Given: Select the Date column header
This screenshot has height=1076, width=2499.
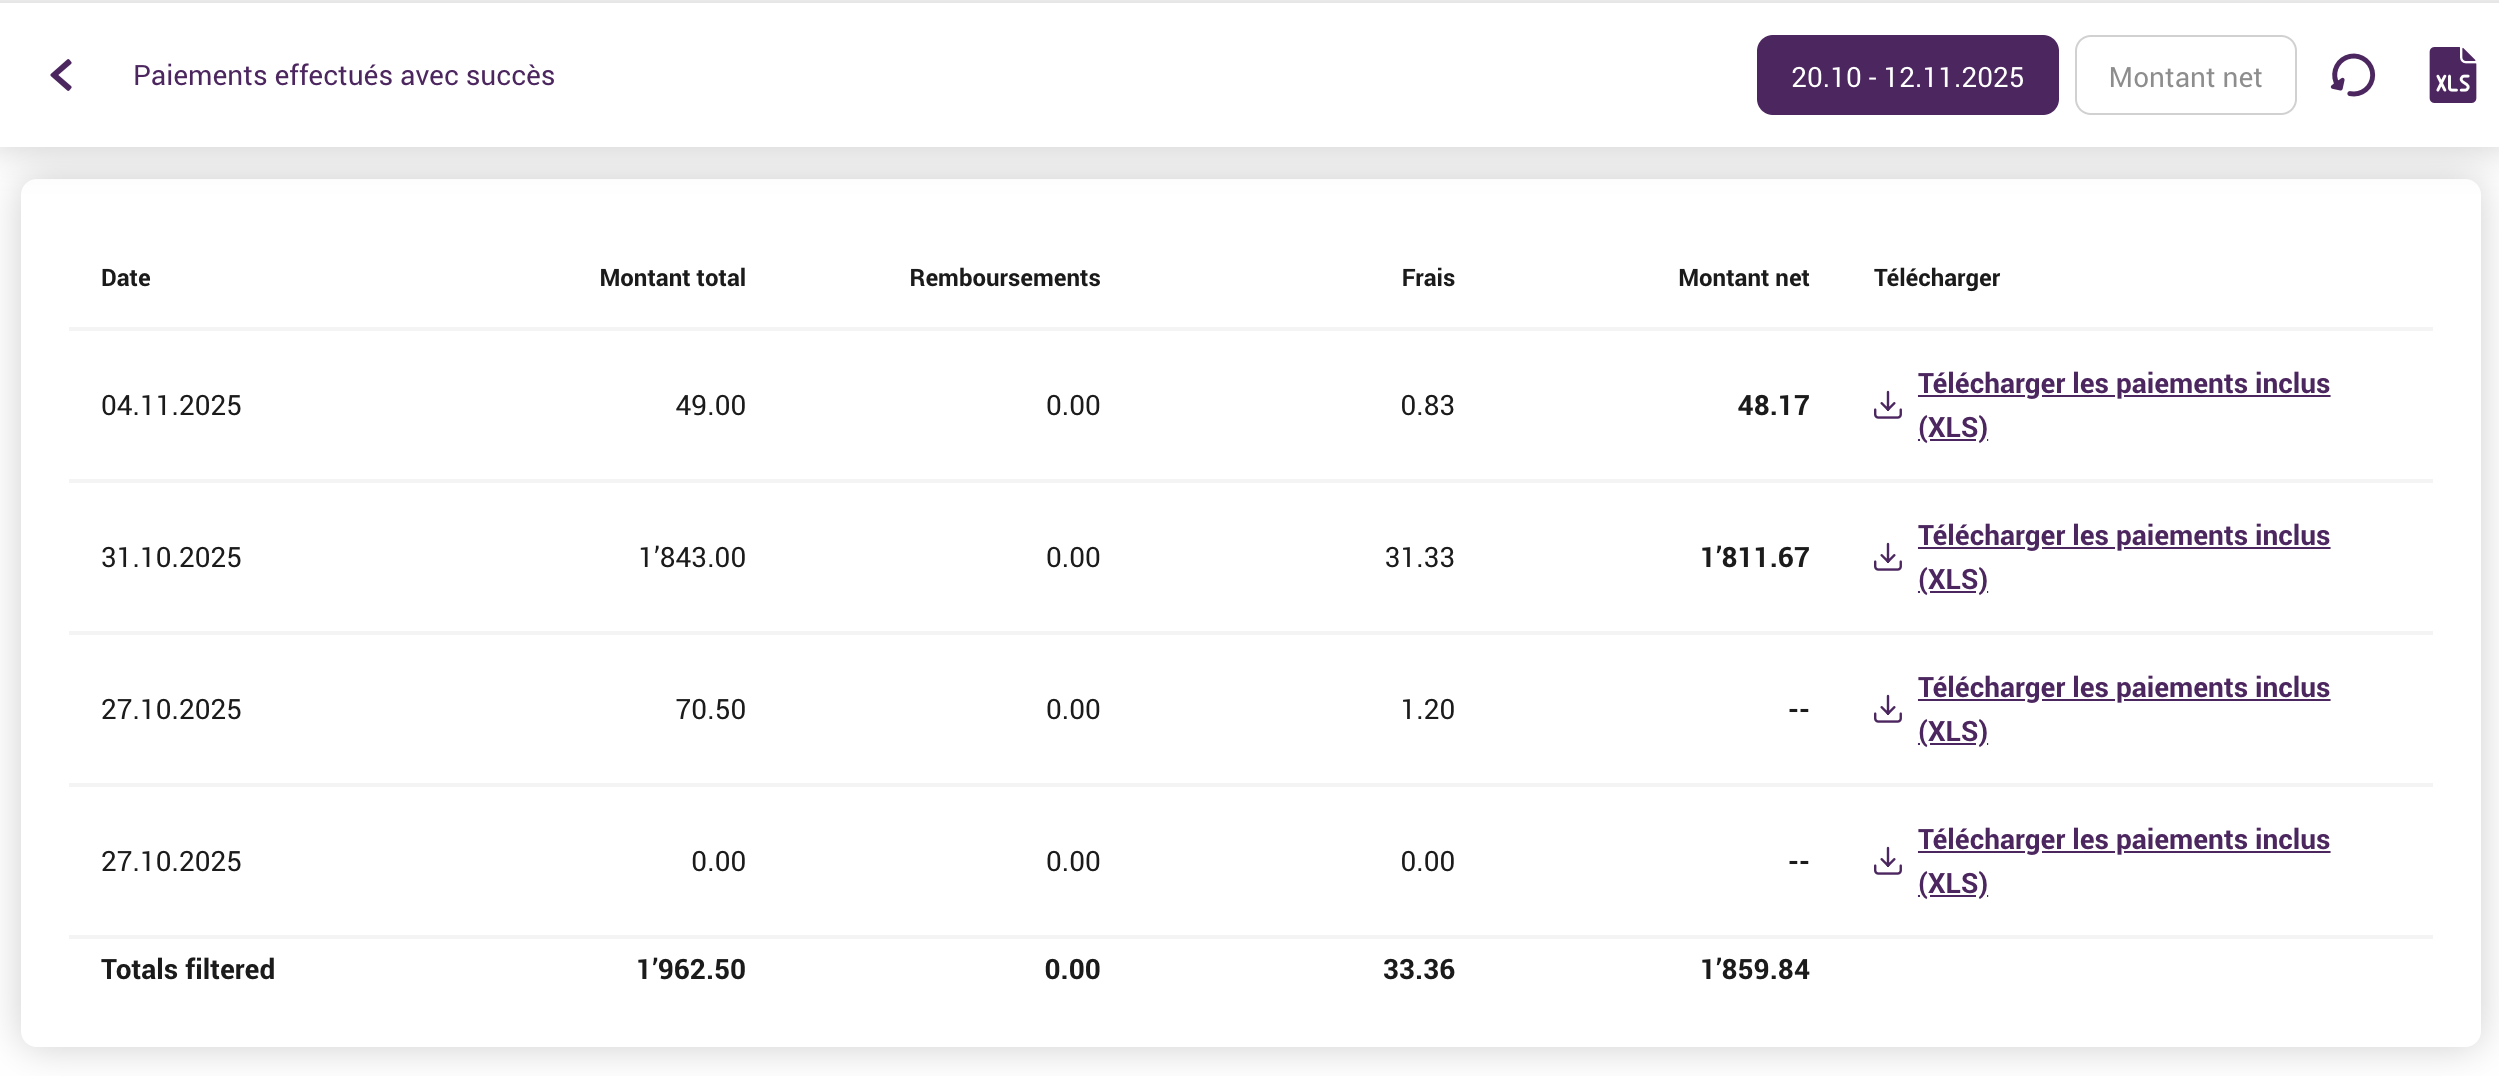Looking at the screenshot, I should coord(125,278).
